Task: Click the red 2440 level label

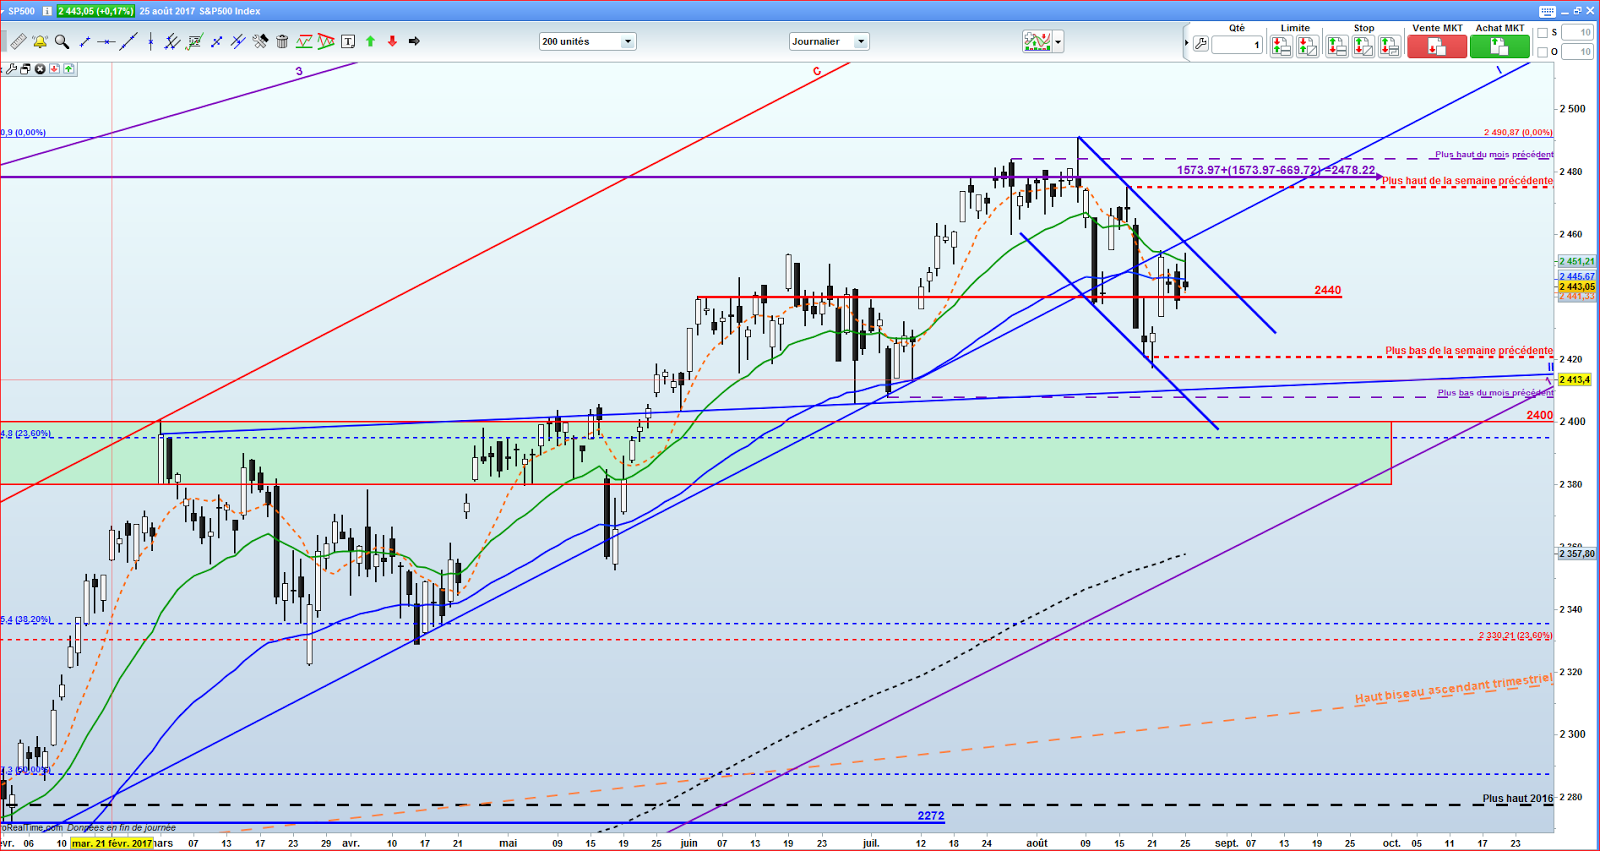Action: tap(1327, 290)
